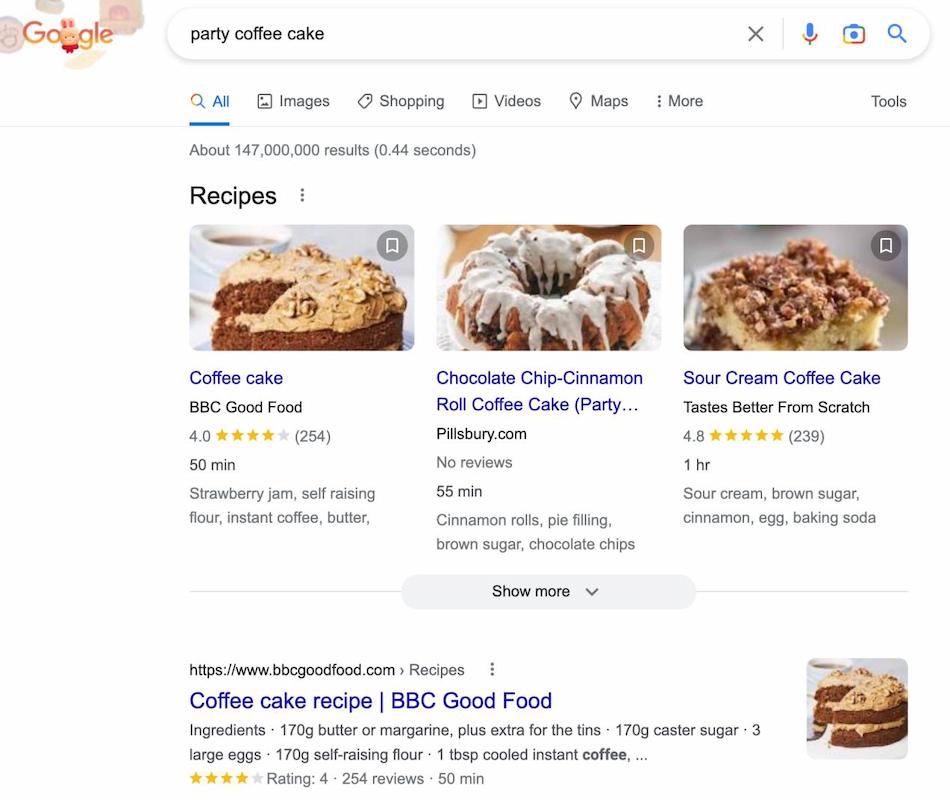Bookmark the Sour Cream Coffee Cake

point(886,245)
